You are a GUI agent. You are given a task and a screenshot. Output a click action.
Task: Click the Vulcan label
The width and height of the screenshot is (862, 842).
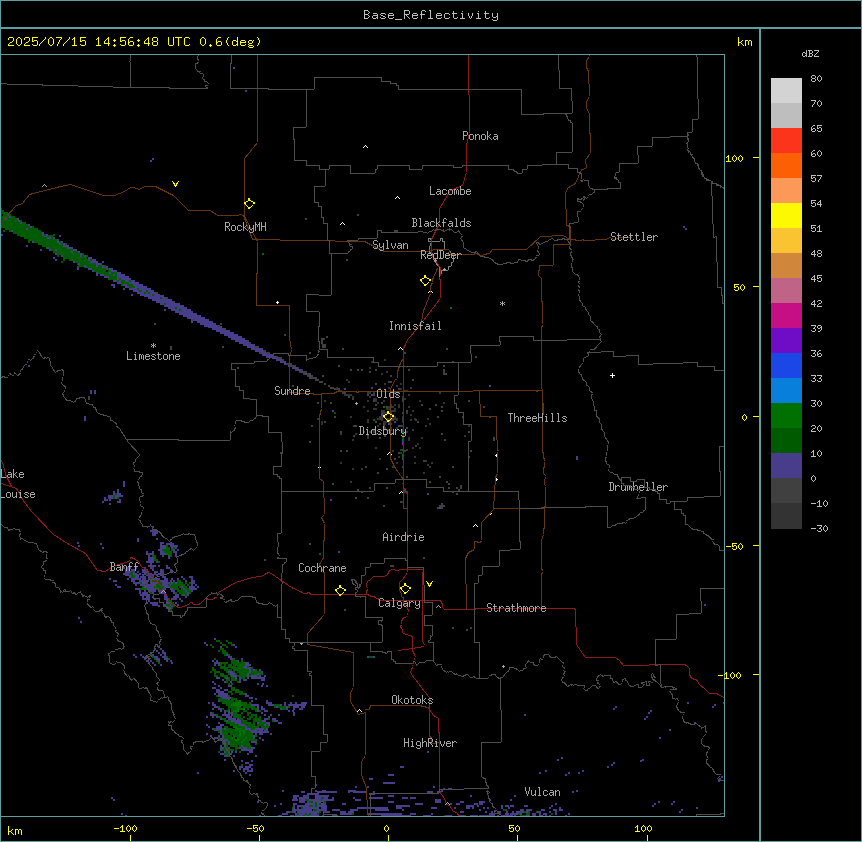click(542, 792)
